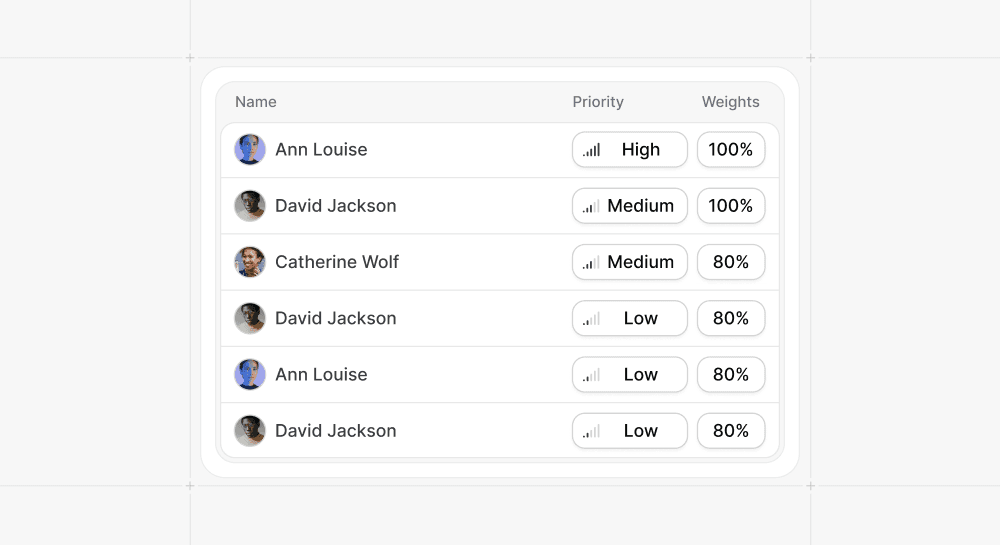Click the Weights column header
Screen dimensions: 1000x545
click(730, 102)
